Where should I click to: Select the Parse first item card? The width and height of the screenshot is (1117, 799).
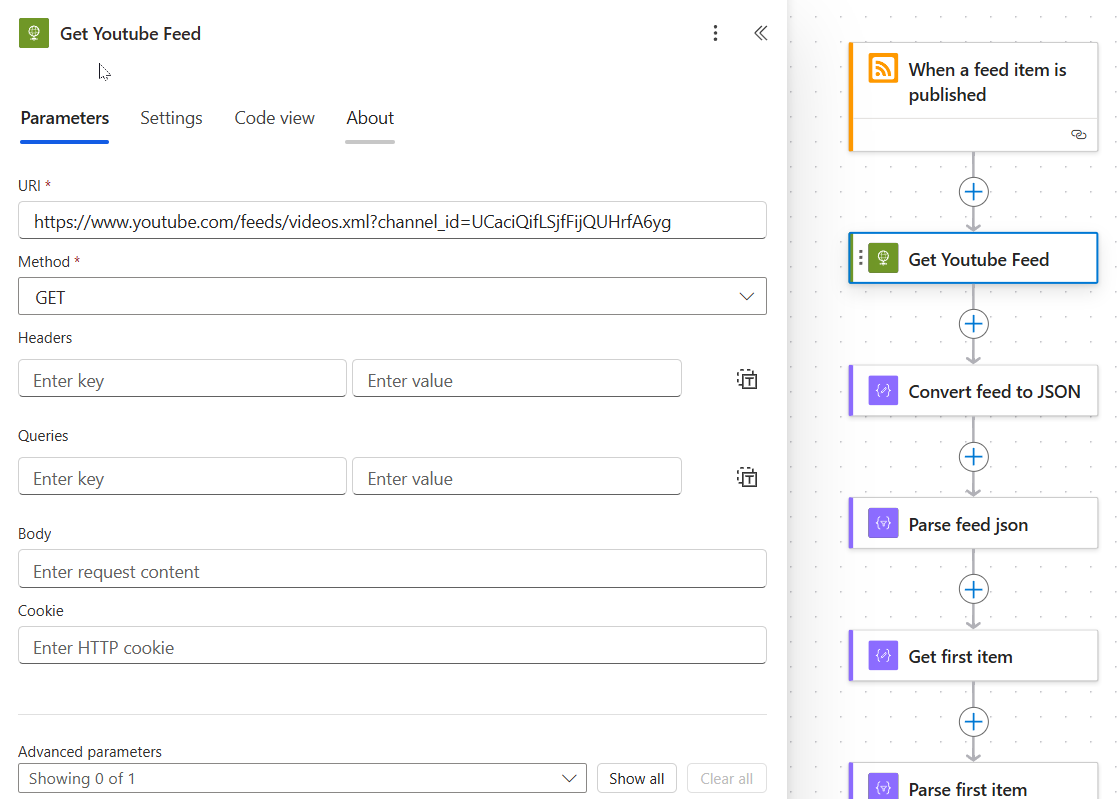click(973, 782)
